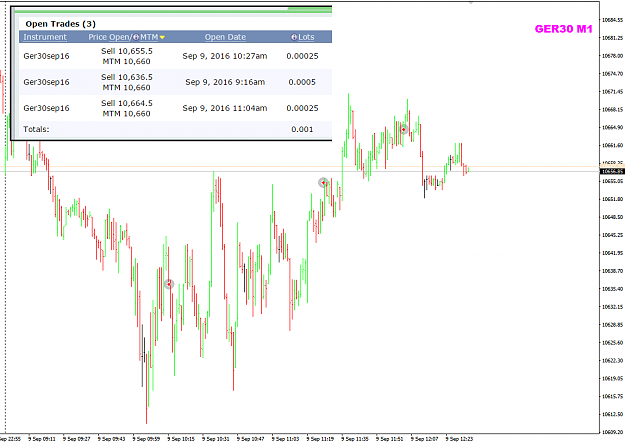Click the 10651.80 price axis label

click(x=613, y=199)
